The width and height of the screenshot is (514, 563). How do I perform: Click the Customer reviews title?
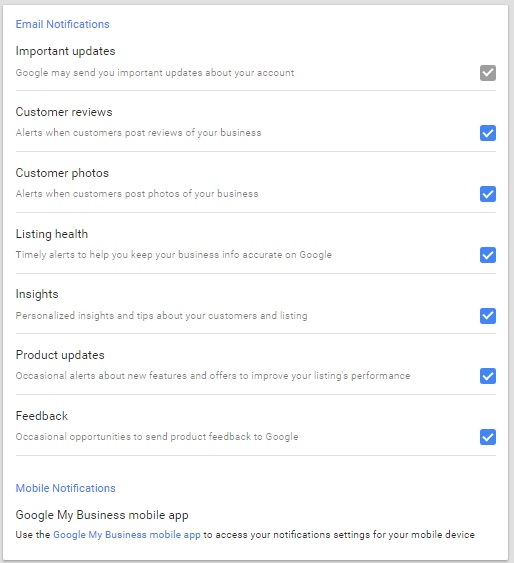coord(64,112)
